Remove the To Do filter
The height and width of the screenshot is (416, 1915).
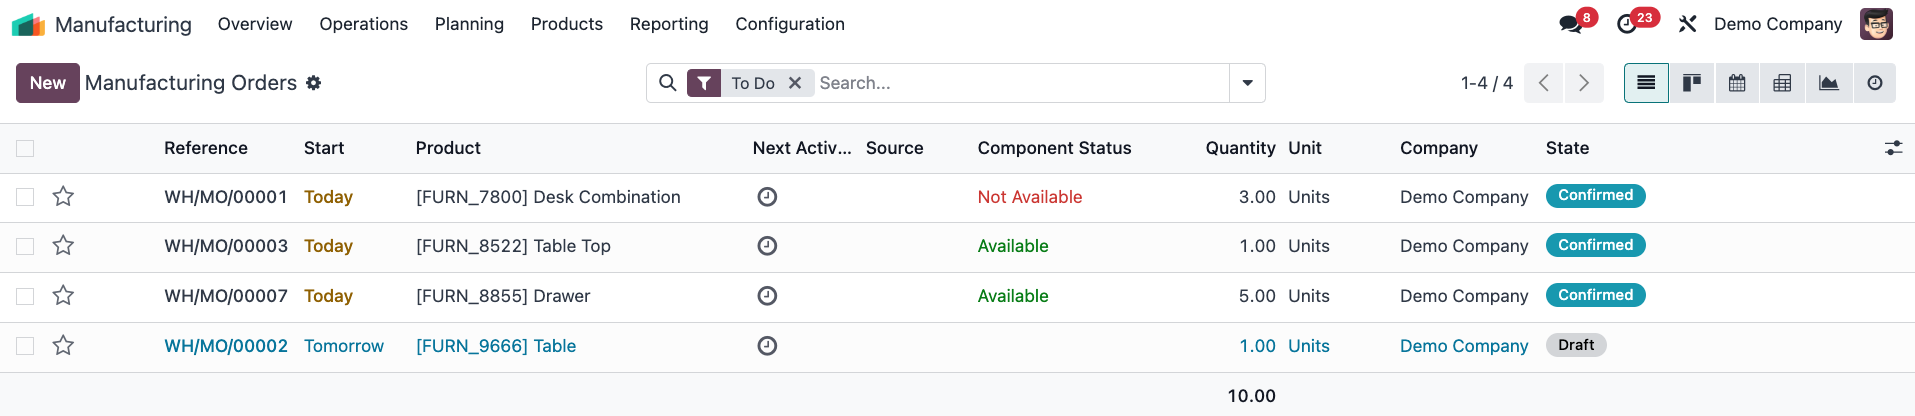click(795, 83)
